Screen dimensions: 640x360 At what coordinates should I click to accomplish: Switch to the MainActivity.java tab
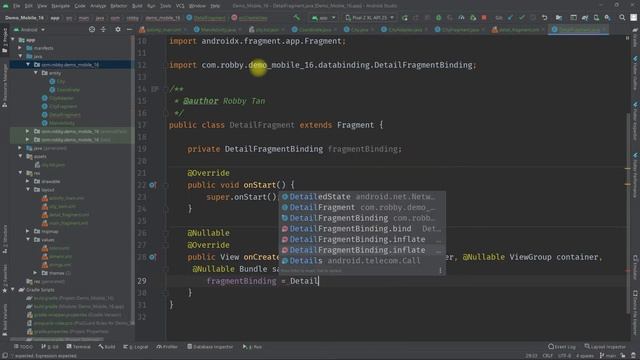(x=218, y=29)
